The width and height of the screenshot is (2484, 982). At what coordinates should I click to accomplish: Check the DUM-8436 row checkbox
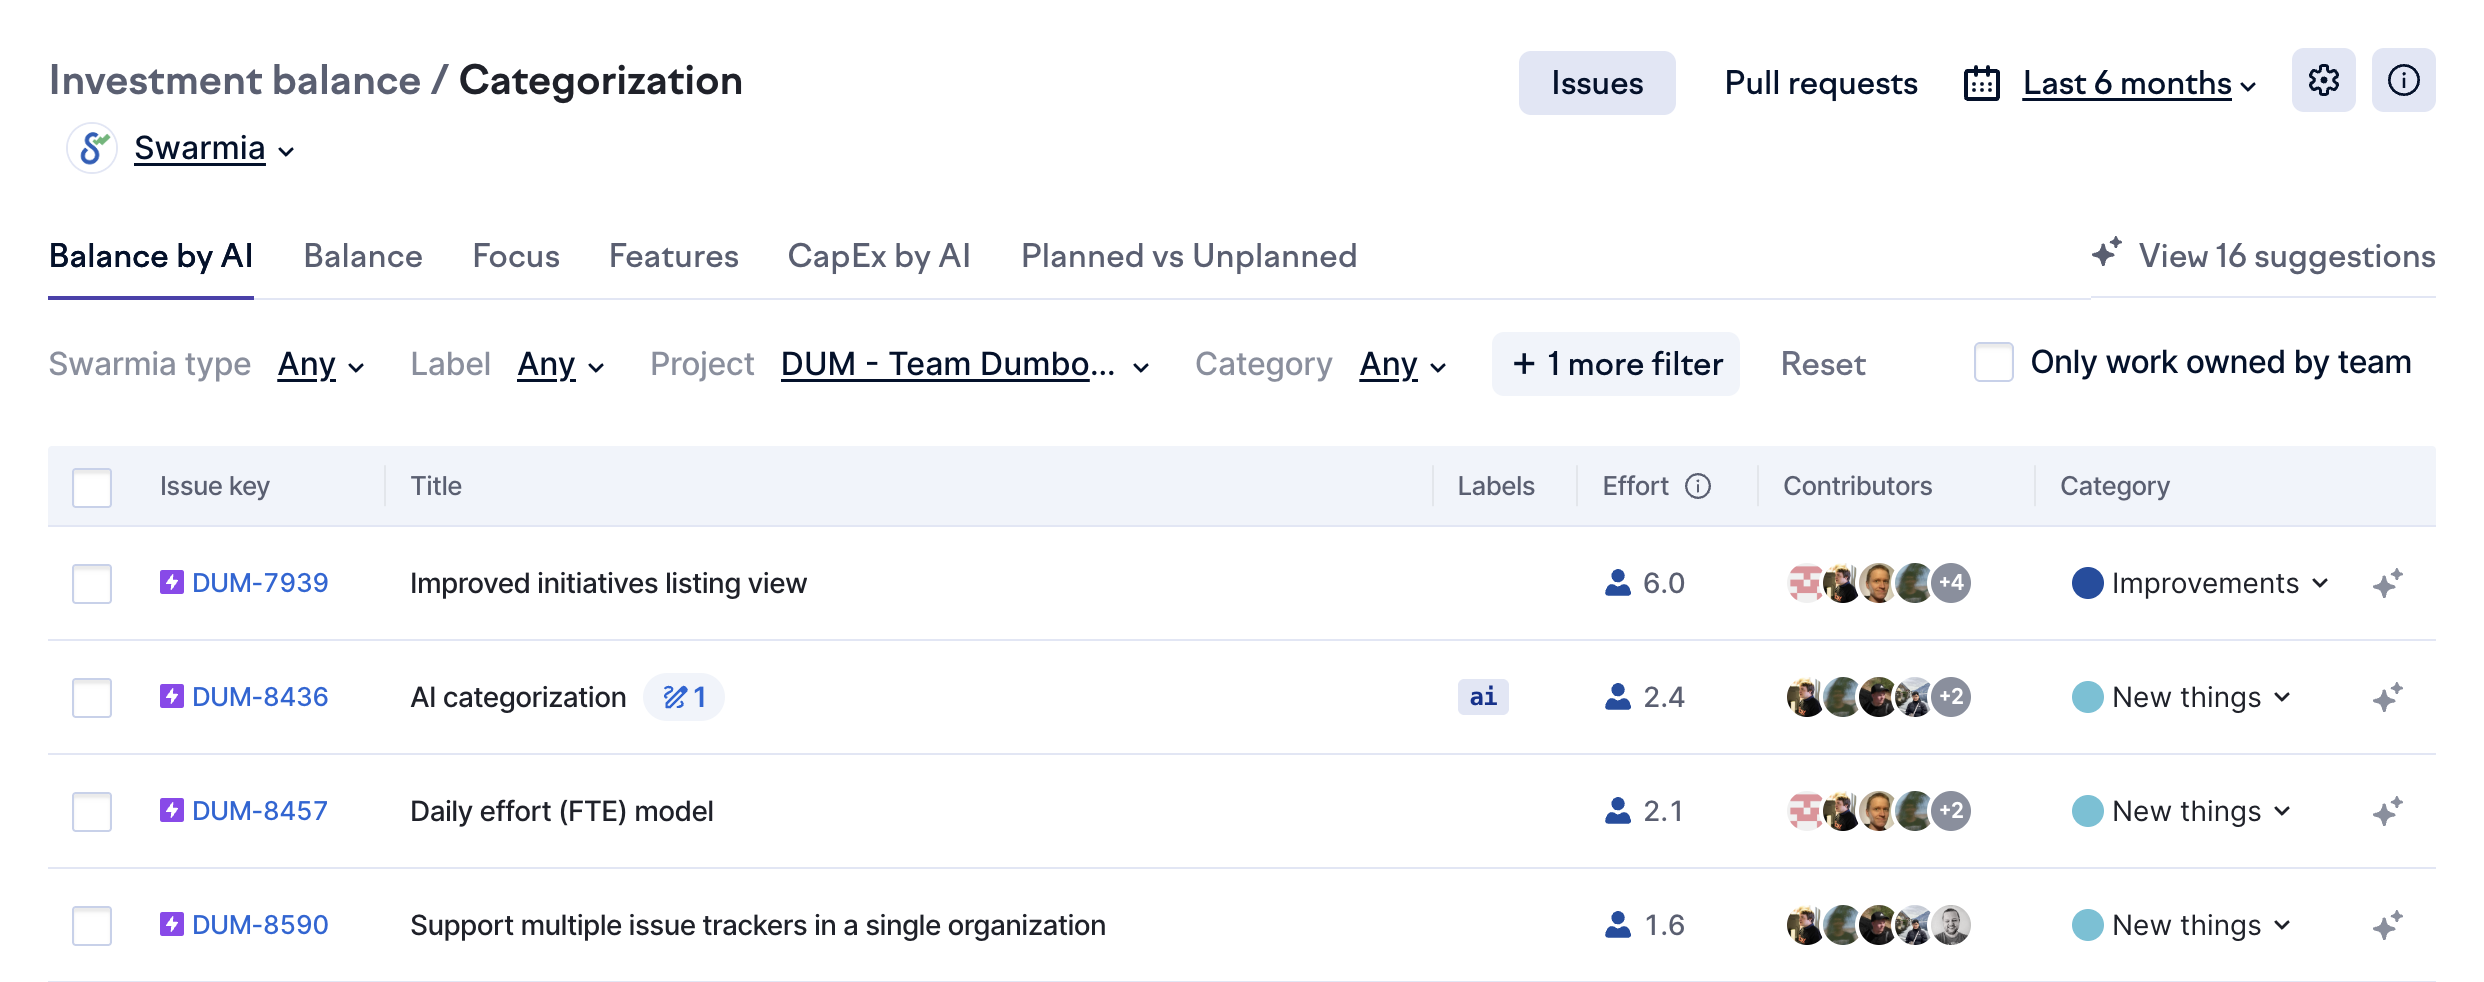pyautogui.click(x=92, y=697)
